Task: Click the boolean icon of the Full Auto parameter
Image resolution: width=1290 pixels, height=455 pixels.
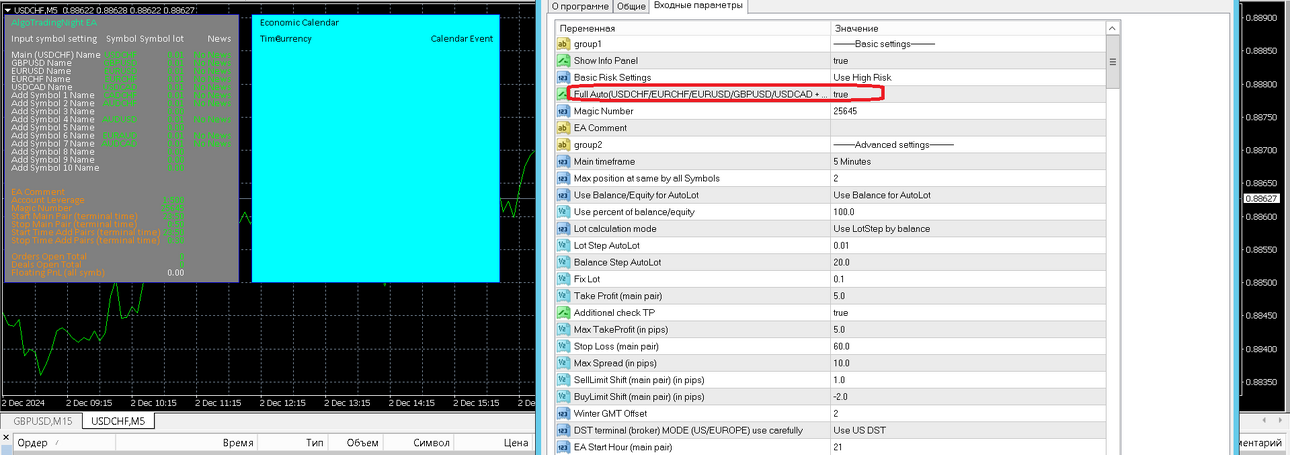Action: 563,94
